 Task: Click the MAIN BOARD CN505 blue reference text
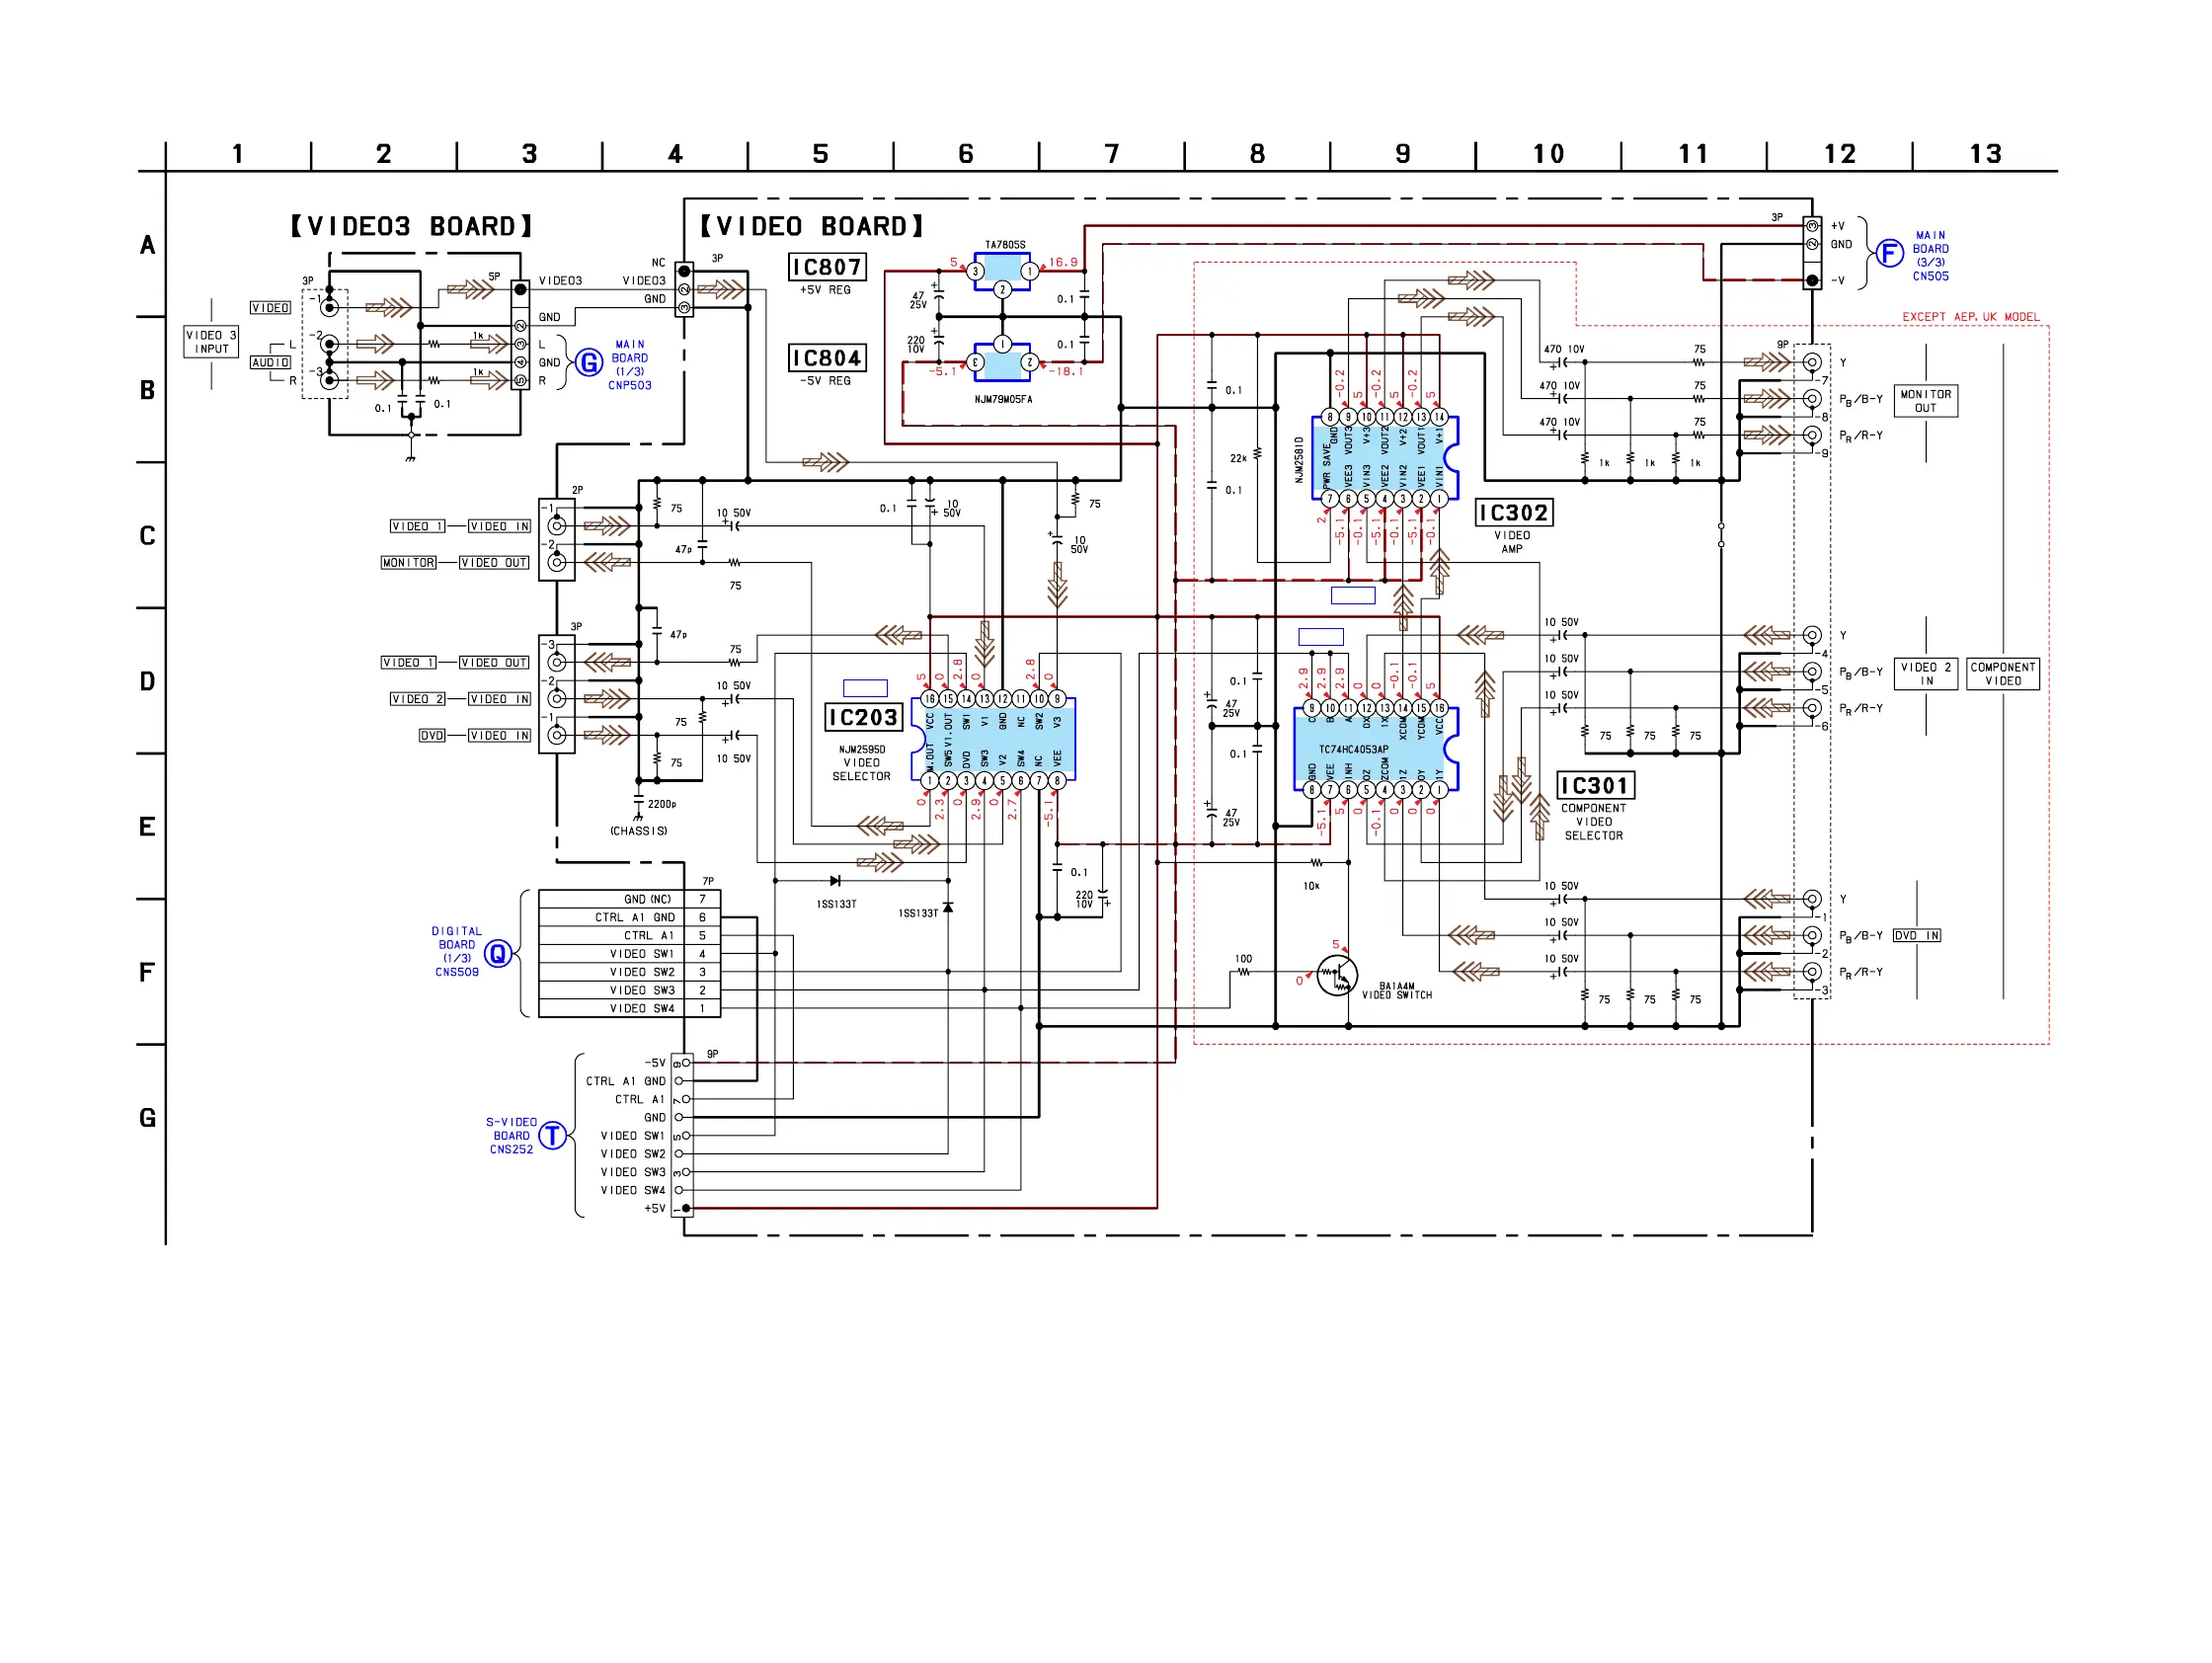[x=1930, y=256]
